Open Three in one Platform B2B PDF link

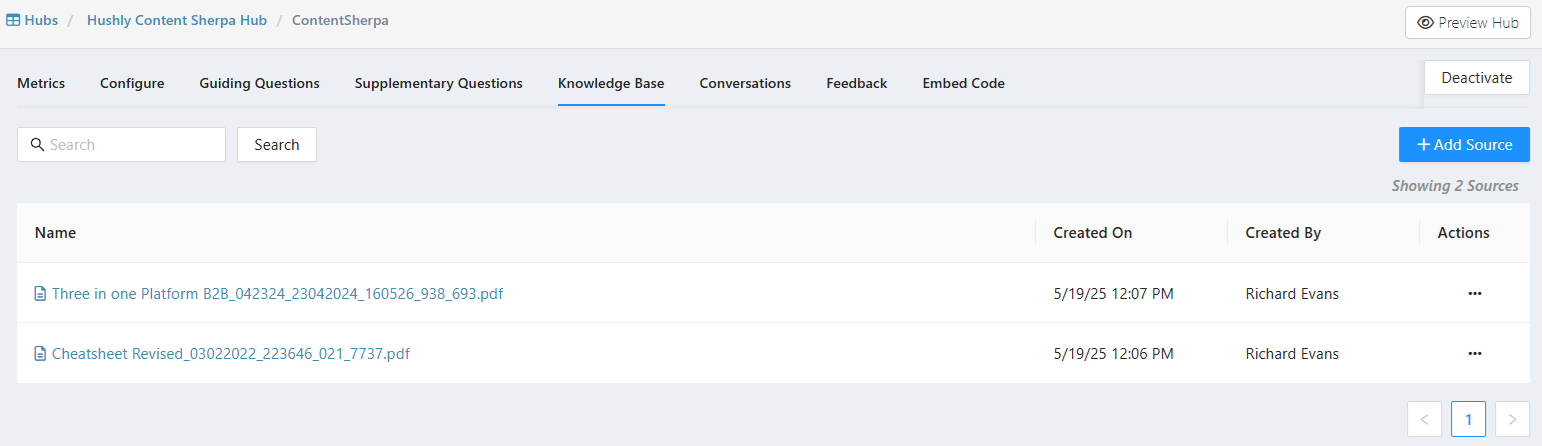click(277, 294)
